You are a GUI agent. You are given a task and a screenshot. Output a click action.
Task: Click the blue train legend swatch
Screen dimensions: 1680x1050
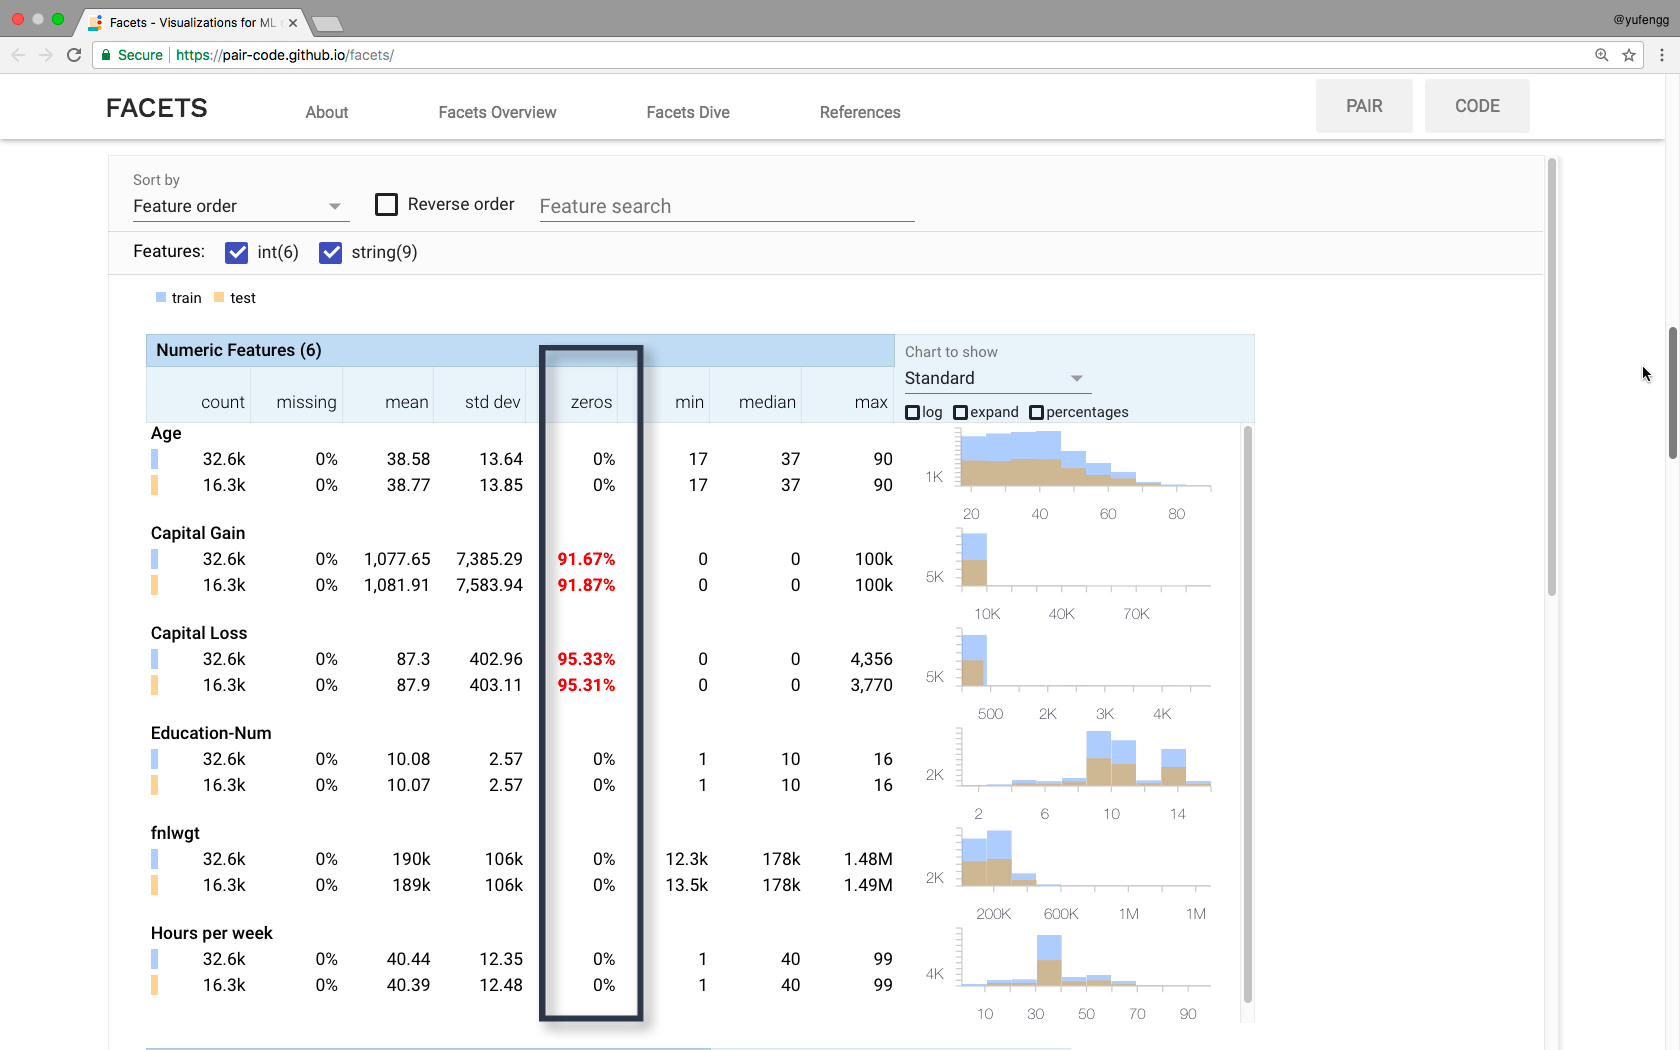point(161,297)
